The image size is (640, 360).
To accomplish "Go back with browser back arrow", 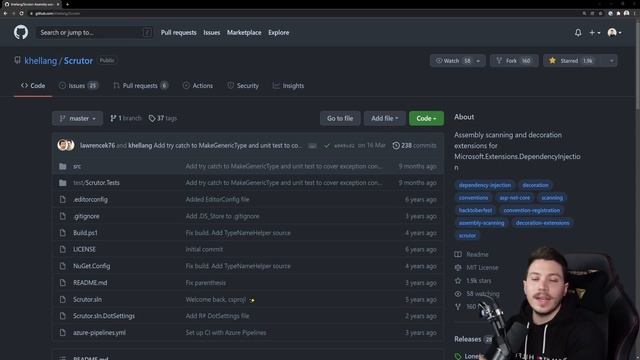I will point(5,13).
